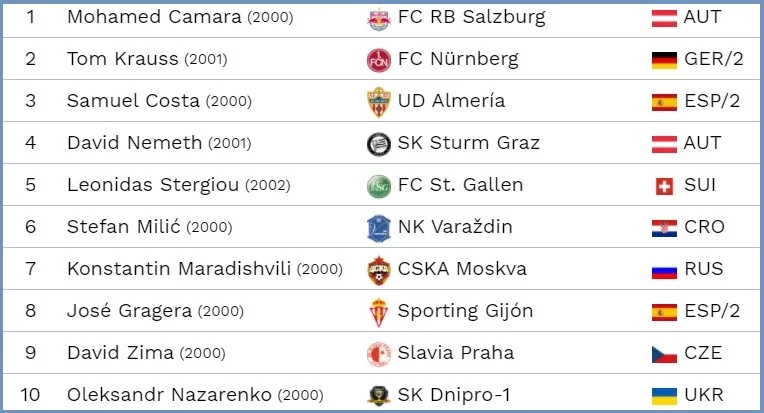Click the SK Sturm Graz logo
764x413 pixels.
[378, 144]
